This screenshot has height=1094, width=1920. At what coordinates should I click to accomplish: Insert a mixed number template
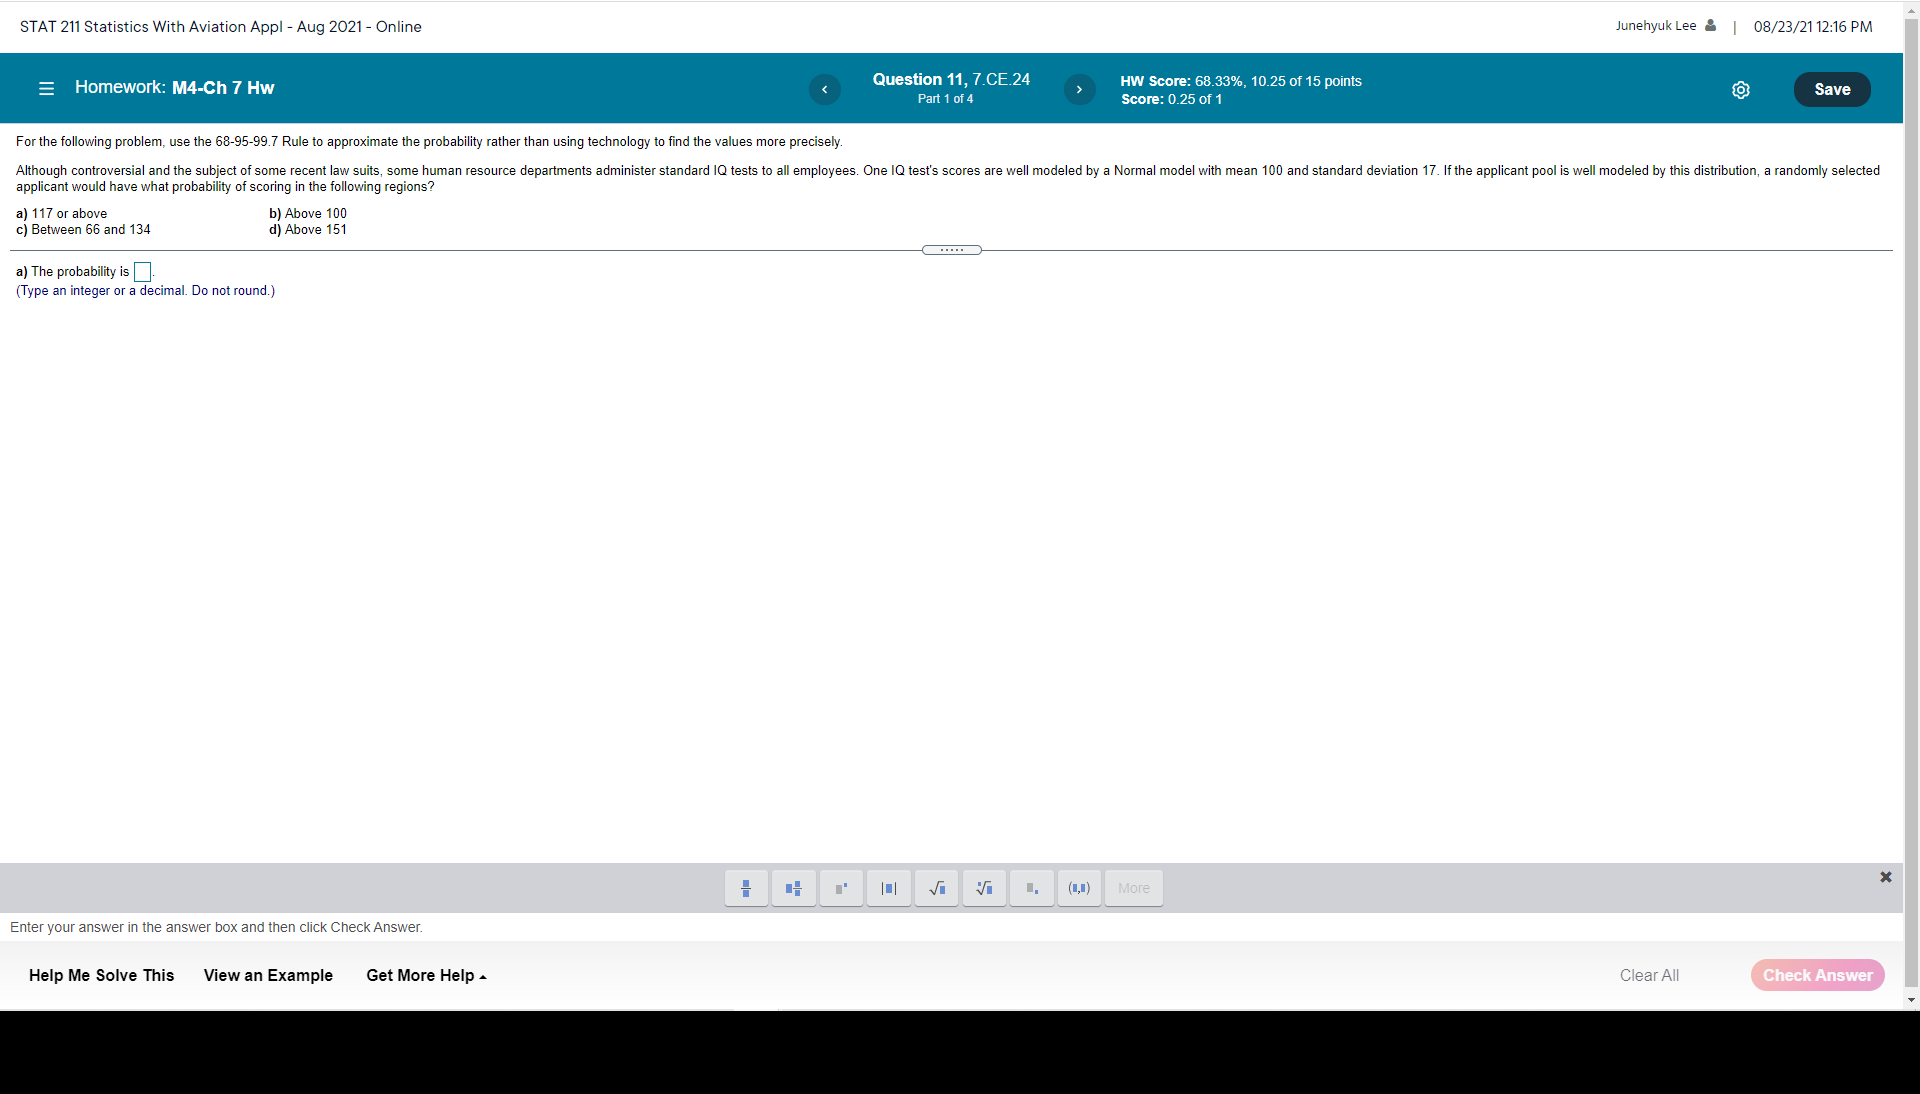click(x=793, y=888)
